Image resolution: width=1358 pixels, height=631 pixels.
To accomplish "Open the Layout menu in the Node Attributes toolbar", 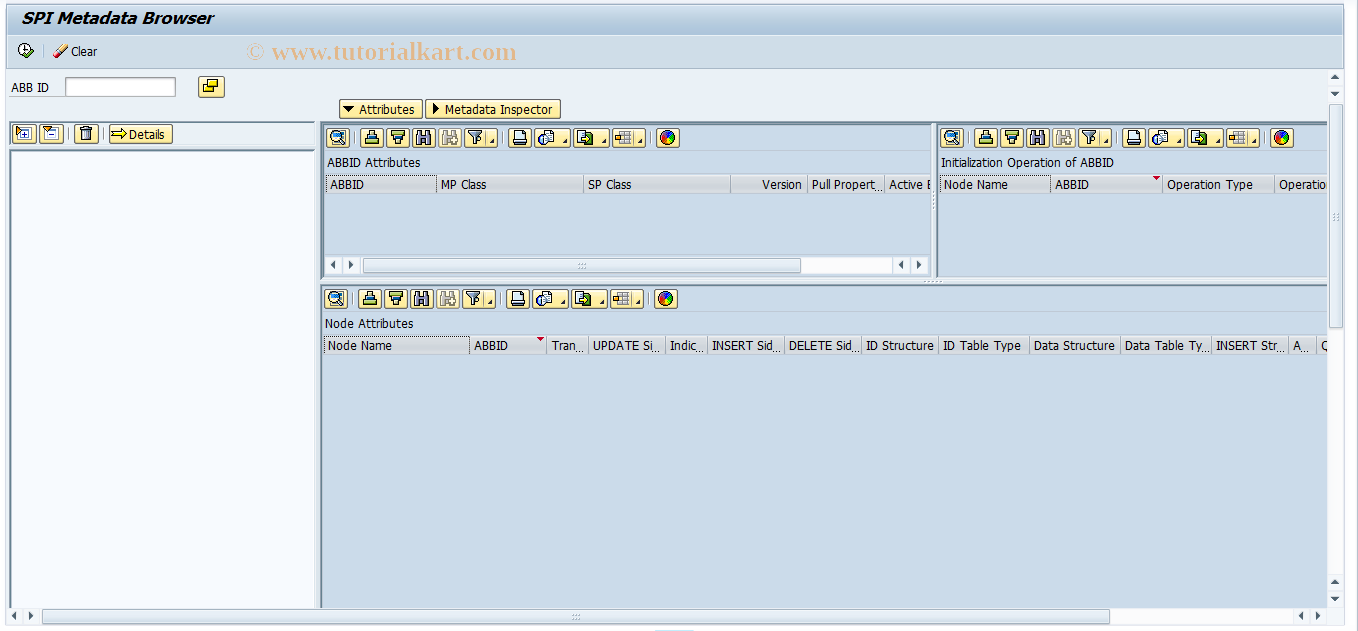I will (x=625, y=299).
